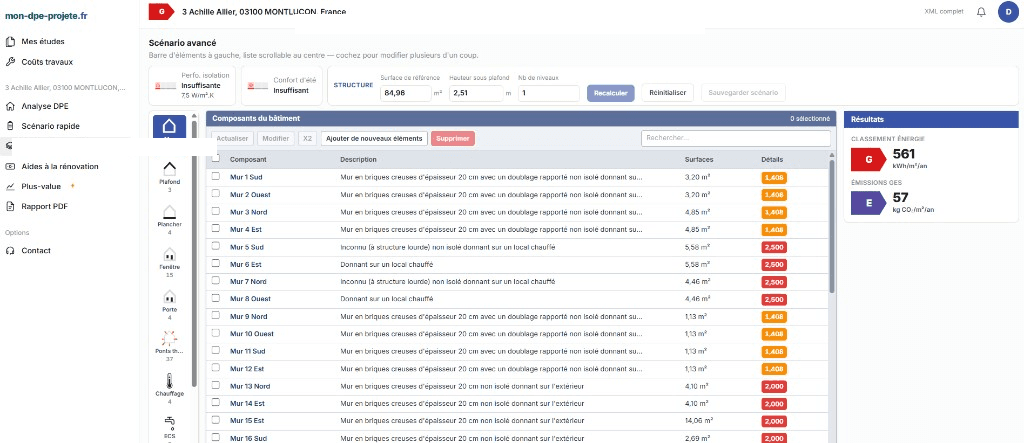Viewport: 1024px width, 443px height.
Task: Tick the Mur 5 Sud row checkbox
Action: point(216,246)
